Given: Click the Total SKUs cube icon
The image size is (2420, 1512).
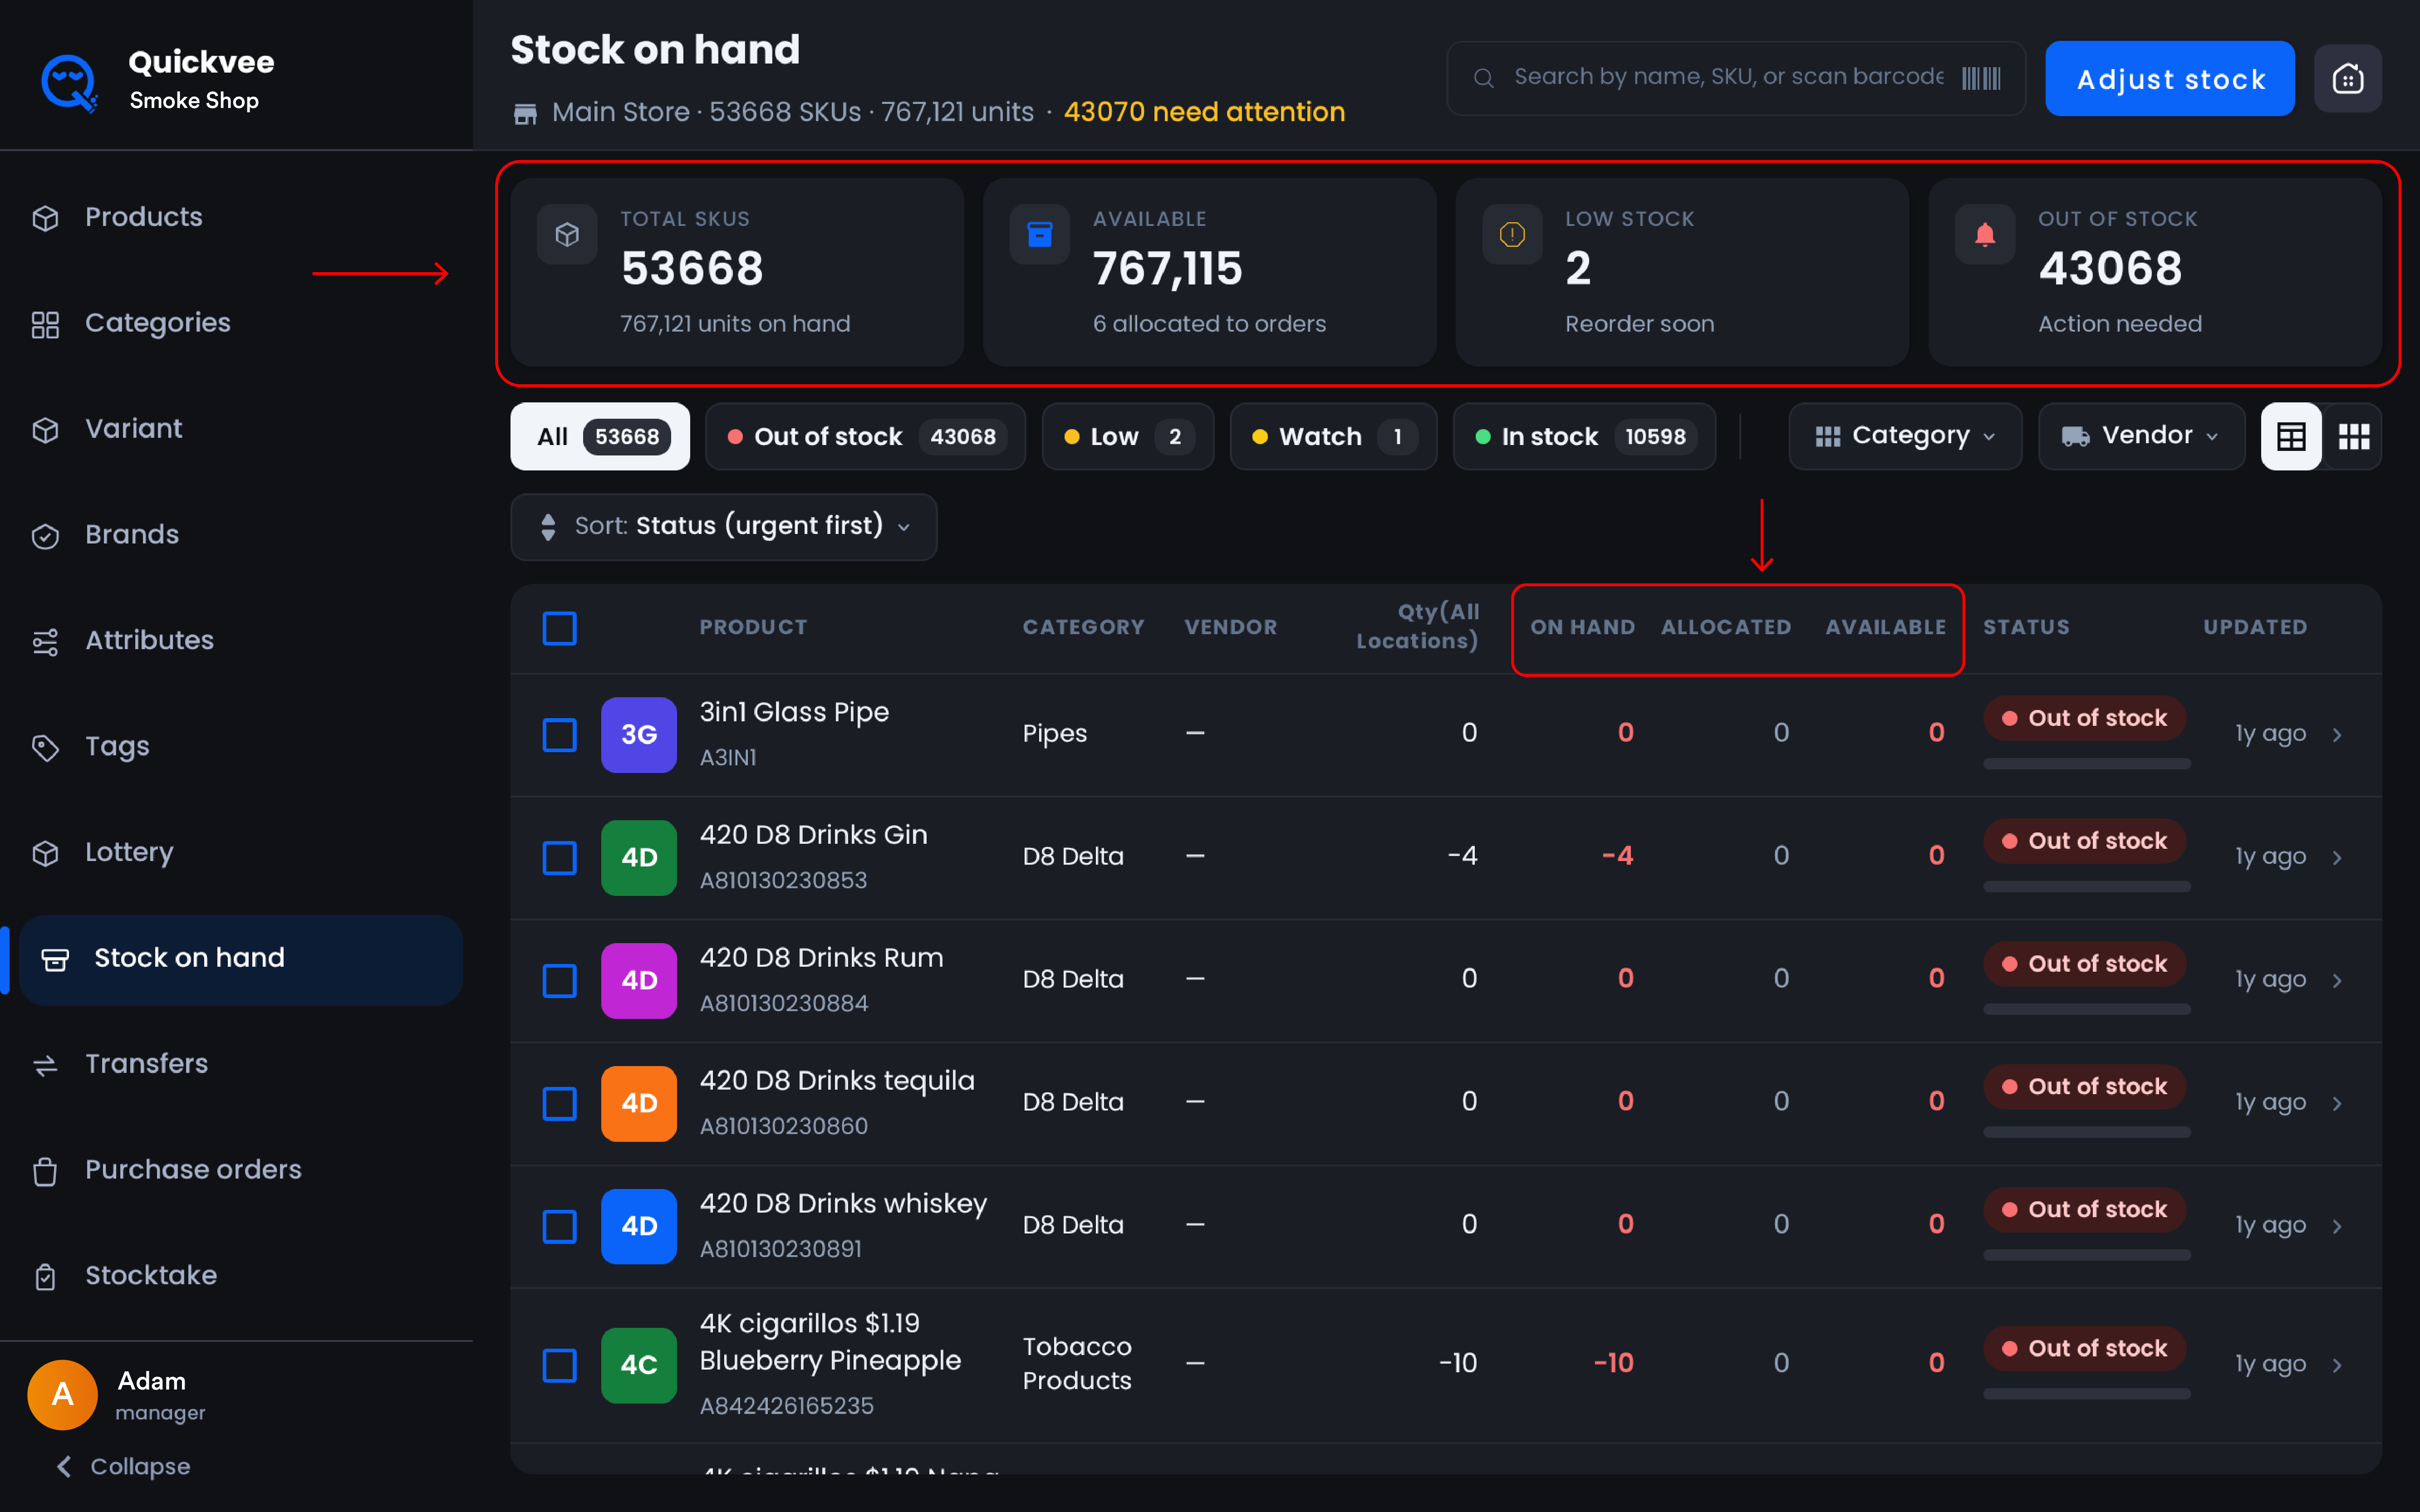Looking at the screenshot, I should [567, 235].
